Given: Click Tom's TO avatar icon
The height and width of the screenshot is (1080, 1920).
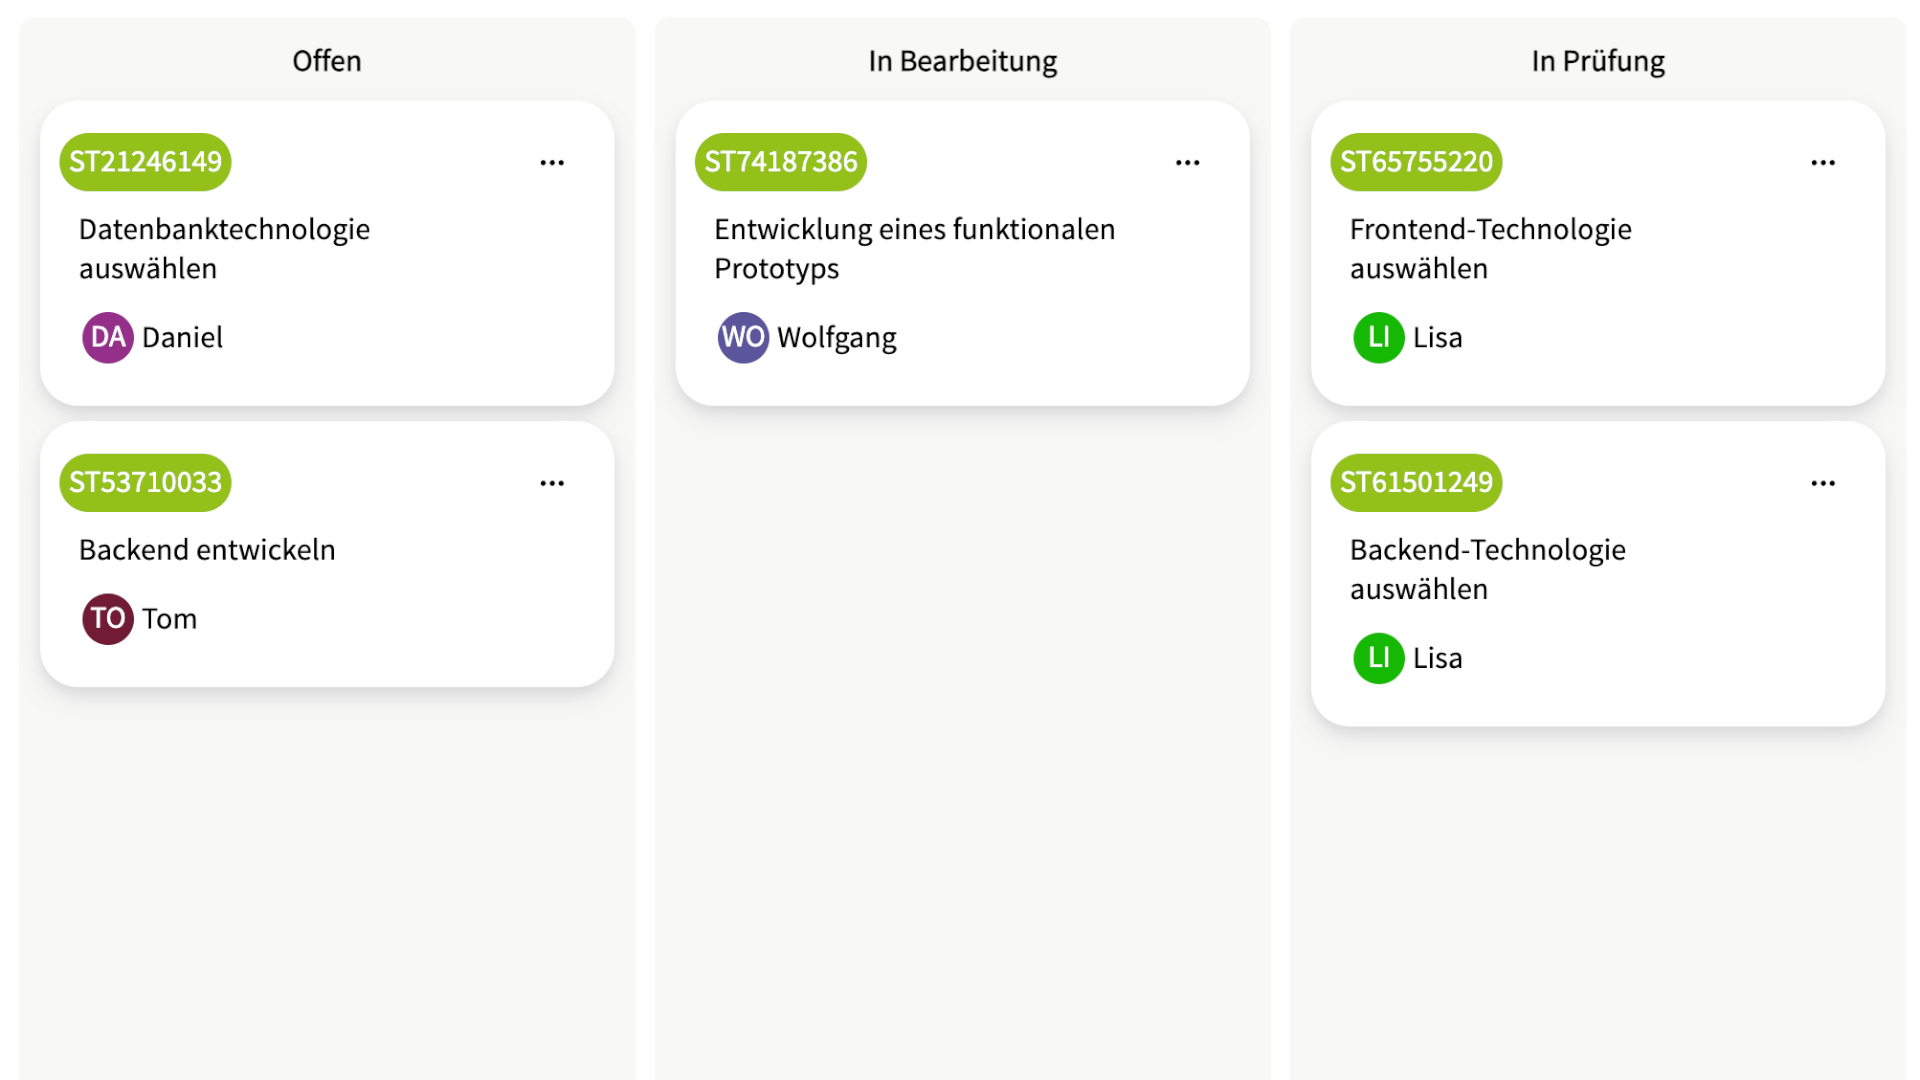Looking at the screenshot, I should [x=107, y=619].
